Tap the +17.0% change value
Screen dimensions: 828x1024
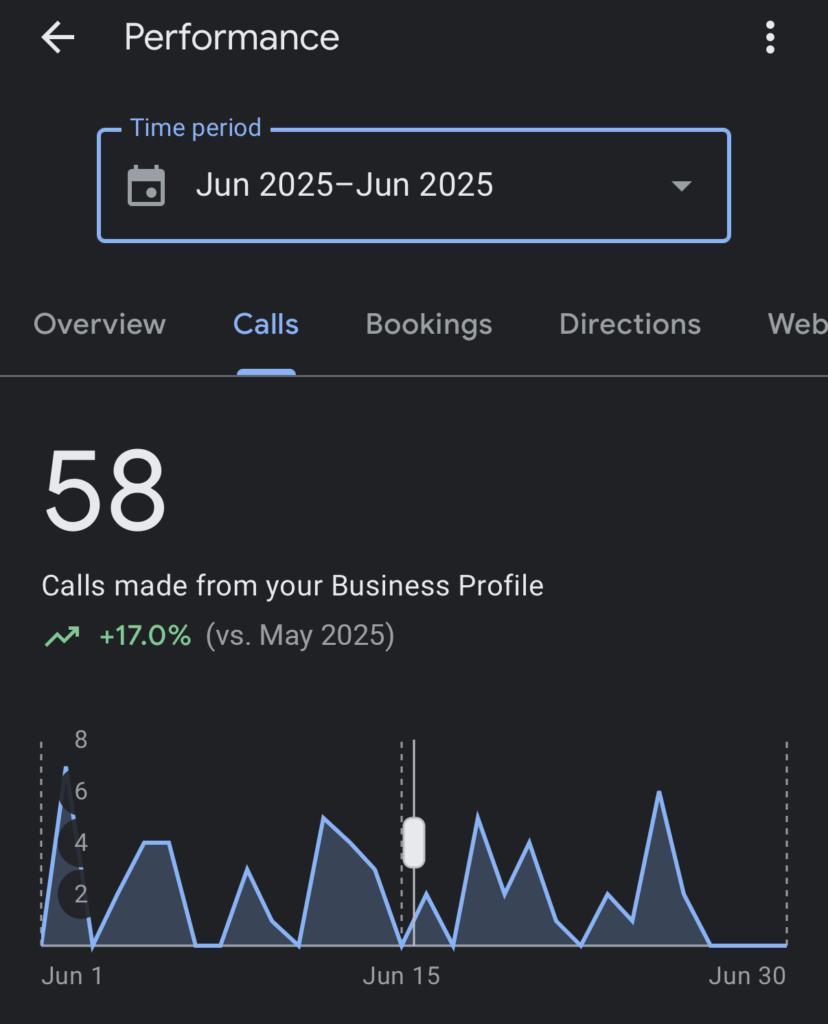[x=145, y=635]
